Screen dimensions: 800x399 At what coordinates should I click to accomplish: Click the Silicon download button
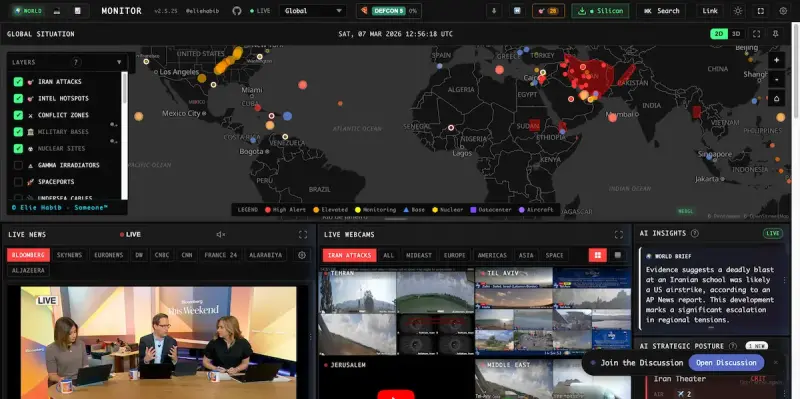[x=600, y=11]
